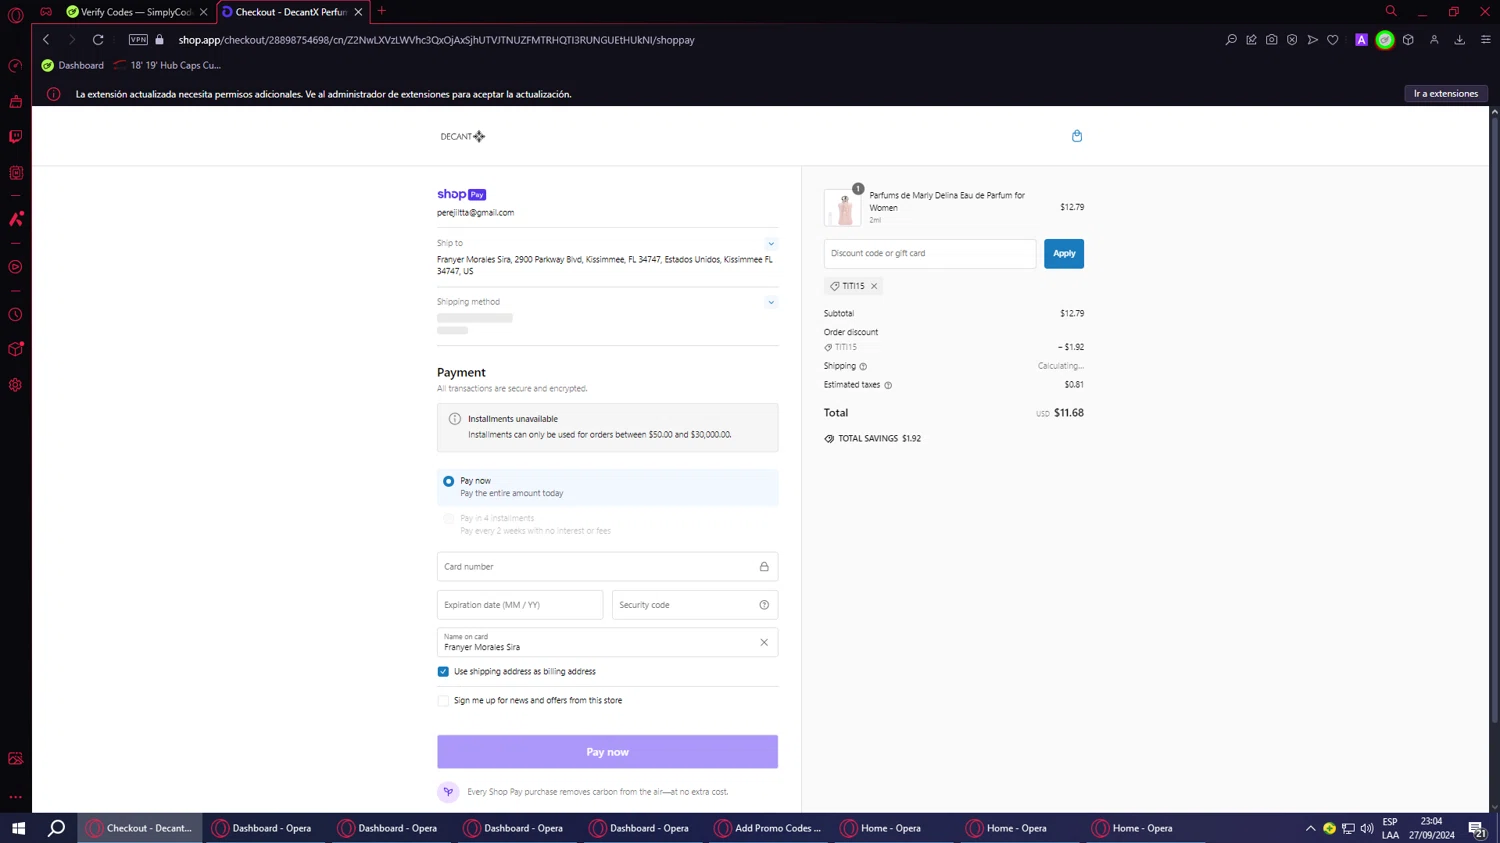Search tabs with the red magnifier
The height and width of the screenshot is (843, 1500).
pos(1391,11)
